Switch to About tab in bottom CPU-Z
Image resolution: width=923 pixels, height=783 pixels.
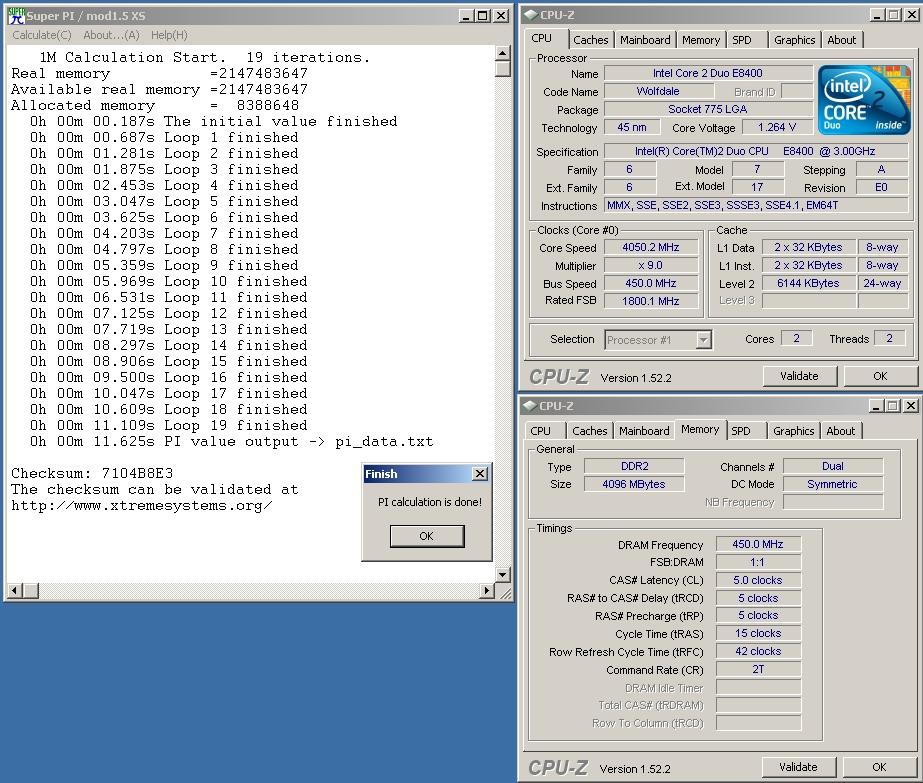coord(841,431)
